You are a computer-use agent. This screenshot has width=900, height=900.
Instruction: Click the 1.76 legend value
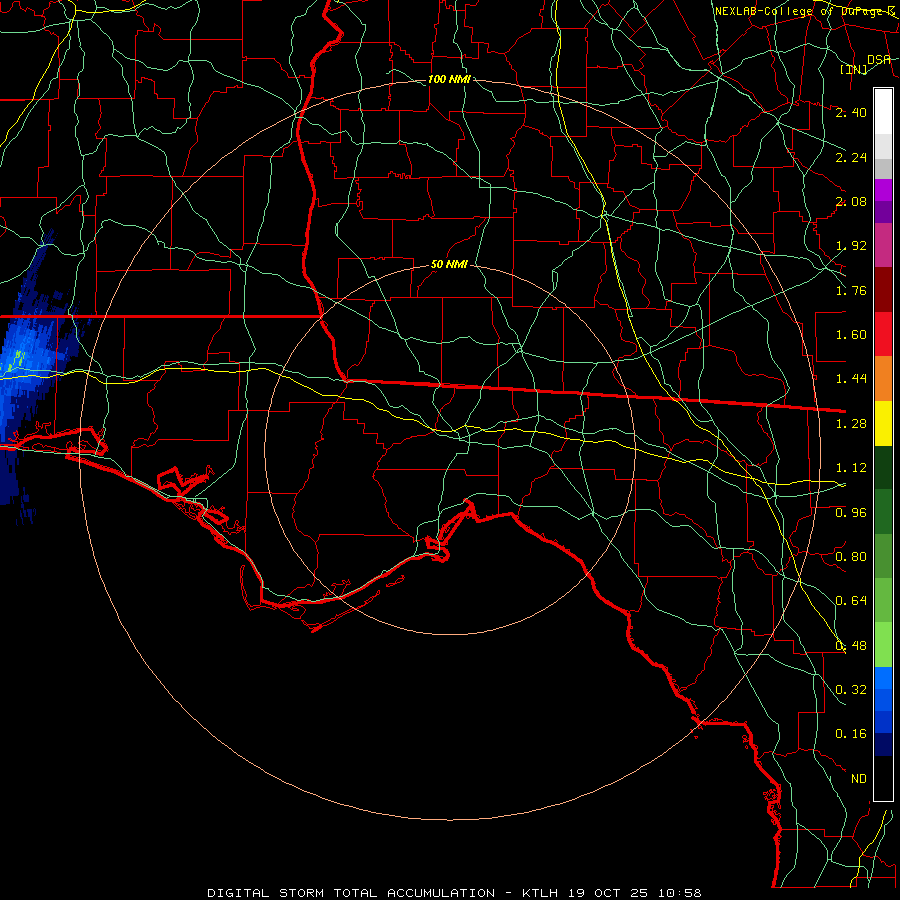pyautogui.click(x=851, y=290)
